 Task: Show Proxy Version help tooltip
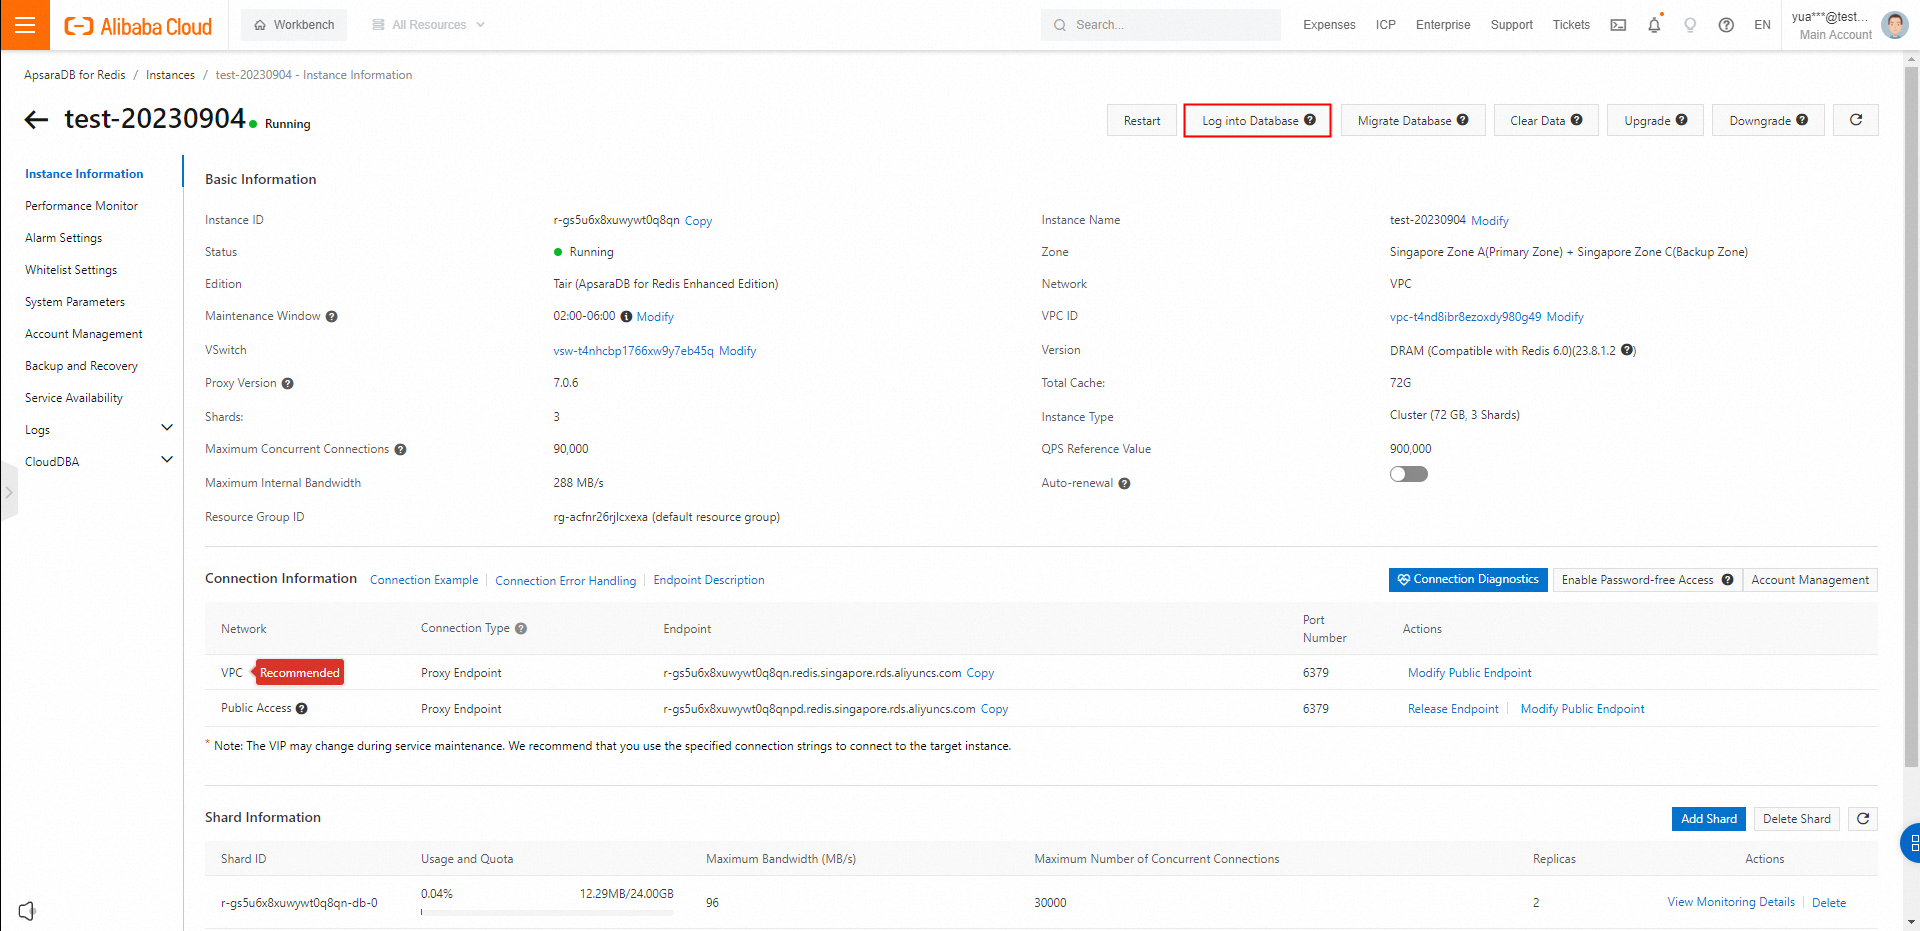pyautogui.click(x=288, y=384)
